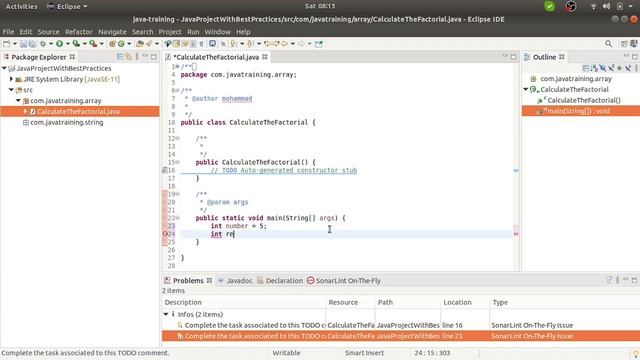Open the Source menu
The height and width of the screenshot is (360, 640).
click(49, 31)
